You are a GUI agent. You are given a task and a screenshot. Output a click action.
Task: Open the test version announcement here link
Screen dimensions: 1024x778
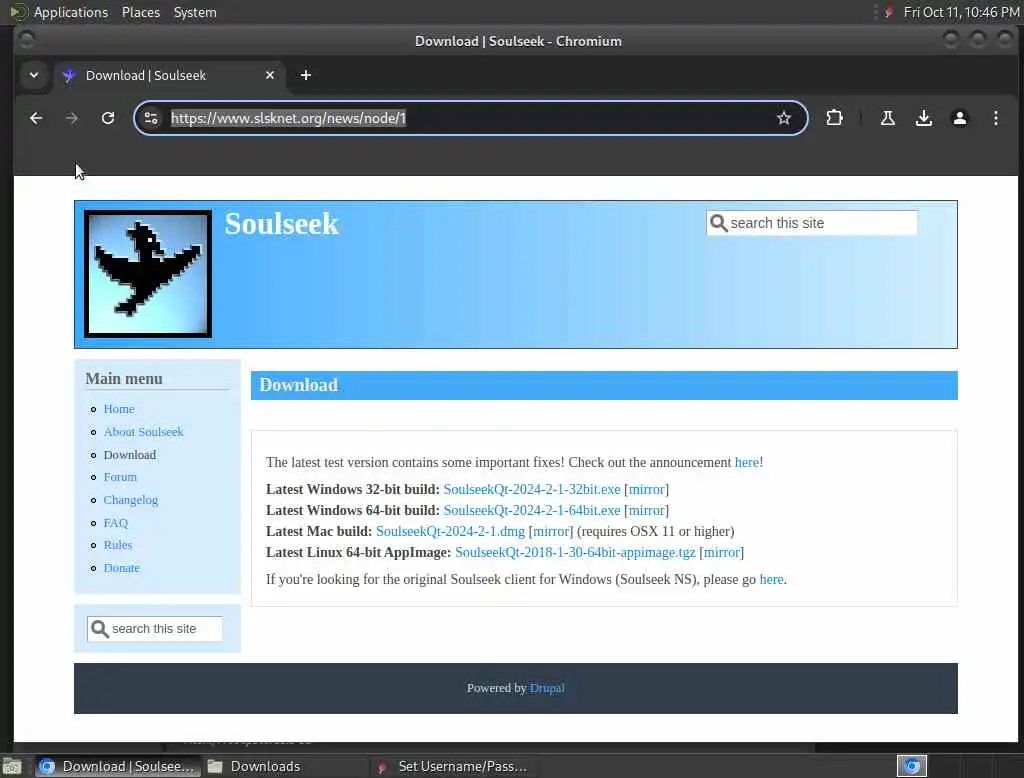pyautogui.click(x=746, y=462)
